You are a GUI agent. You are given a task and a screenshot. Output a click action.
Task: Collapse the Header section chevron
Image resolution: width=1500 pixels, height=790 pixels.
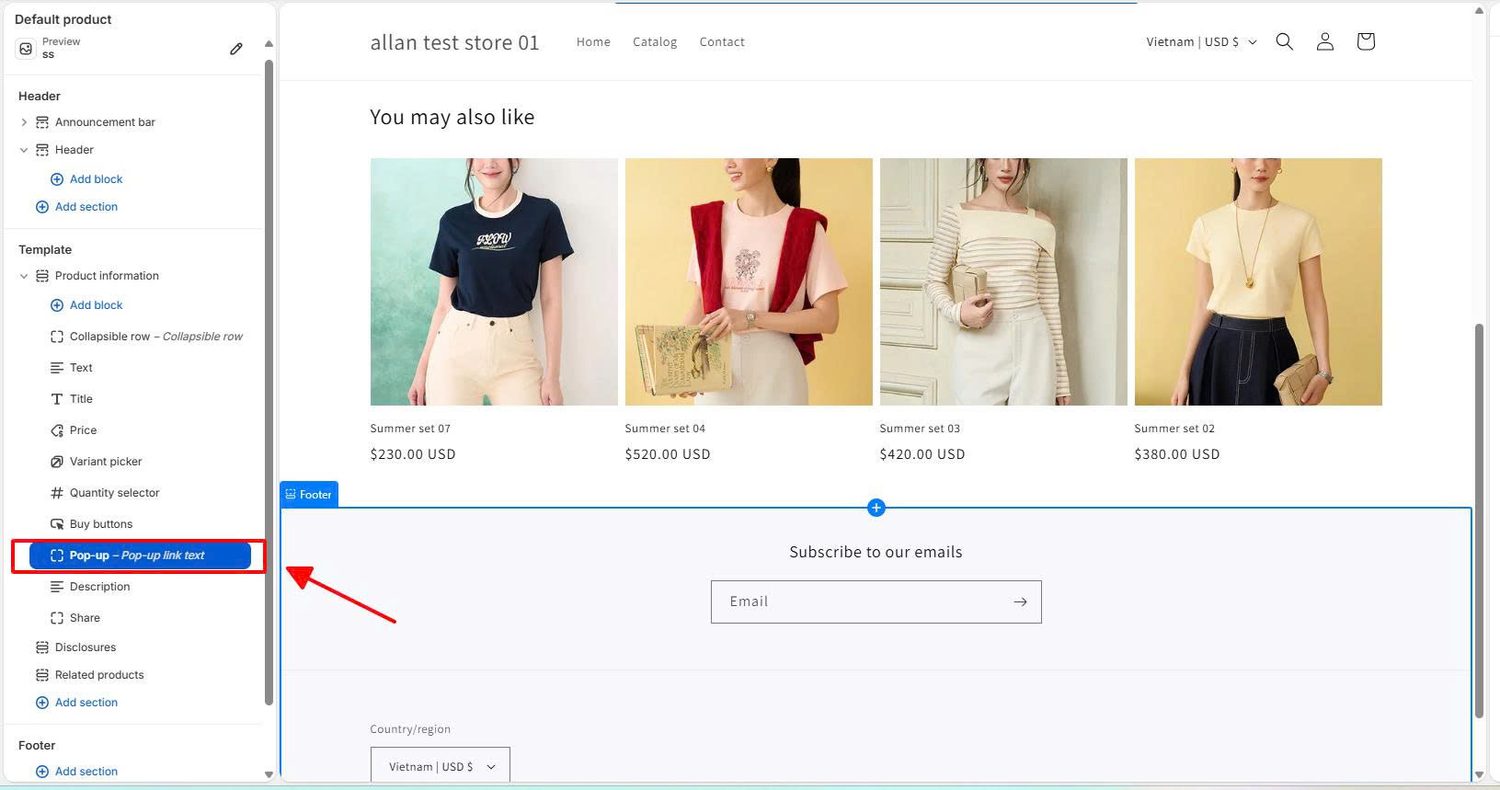(24, 150)
